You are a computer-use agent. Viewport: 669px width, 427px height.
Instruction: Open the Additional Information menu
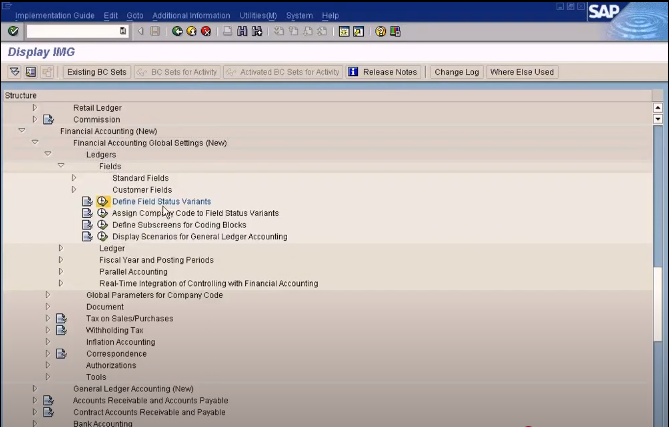pyautogui.click(x=191, y=15)
